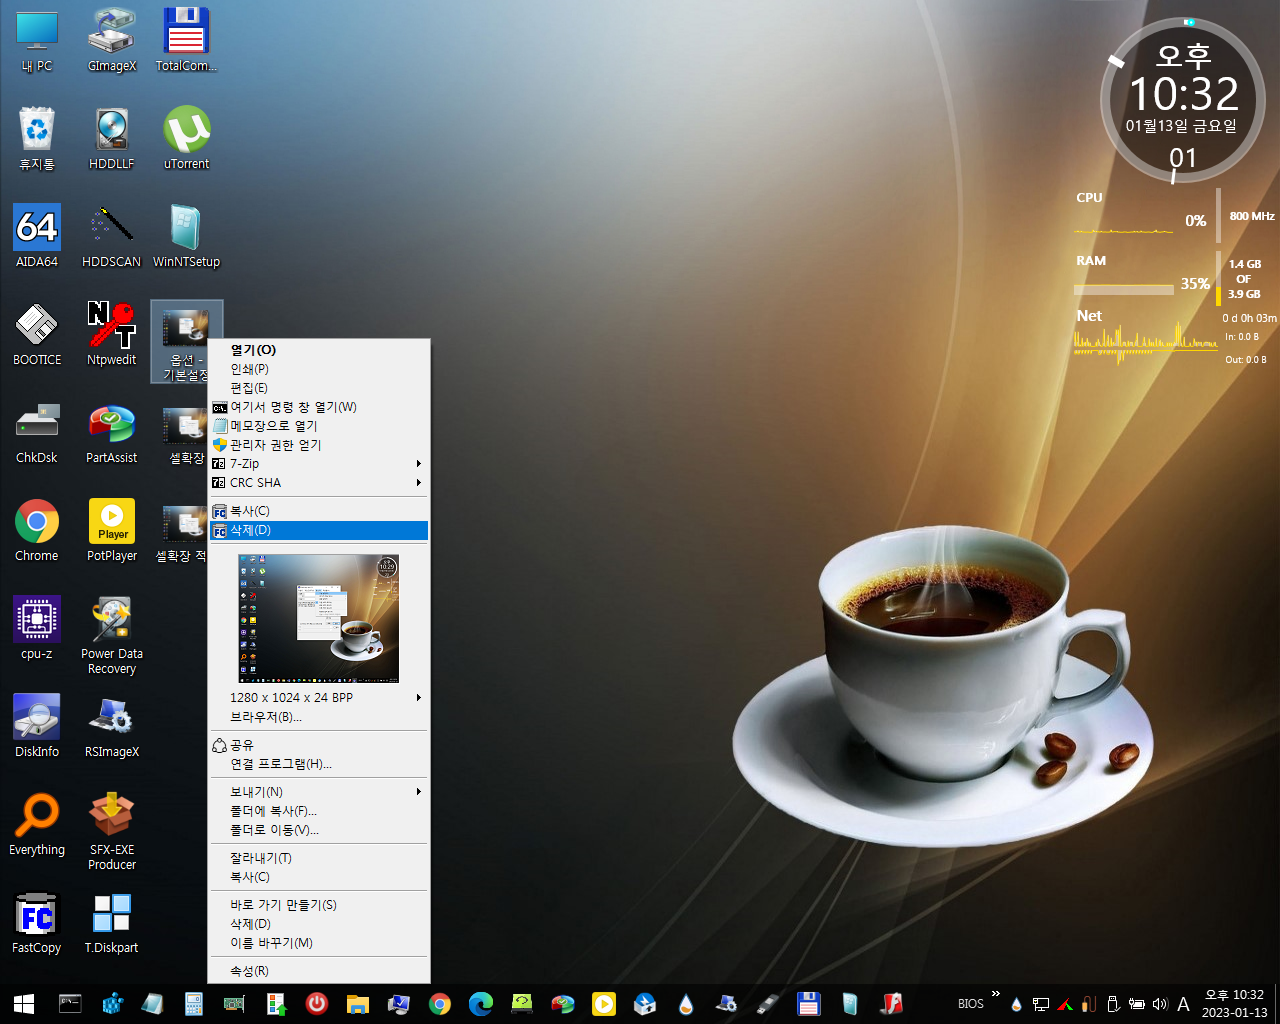1280x1024 pixels.
Task: Toggle the IME A input indicator
Action: click(1183, 1004)
